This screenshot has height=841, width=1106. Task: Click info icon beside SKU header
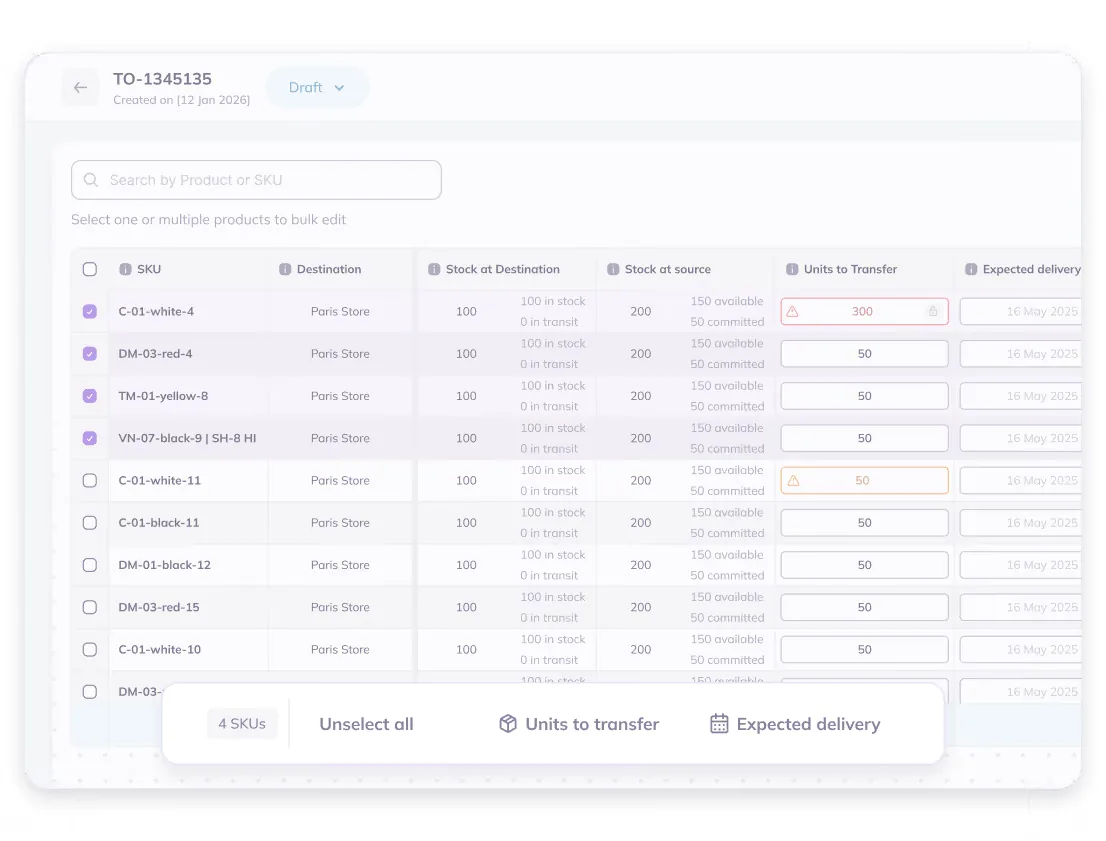pyautogui.click(x=126, y=270)
